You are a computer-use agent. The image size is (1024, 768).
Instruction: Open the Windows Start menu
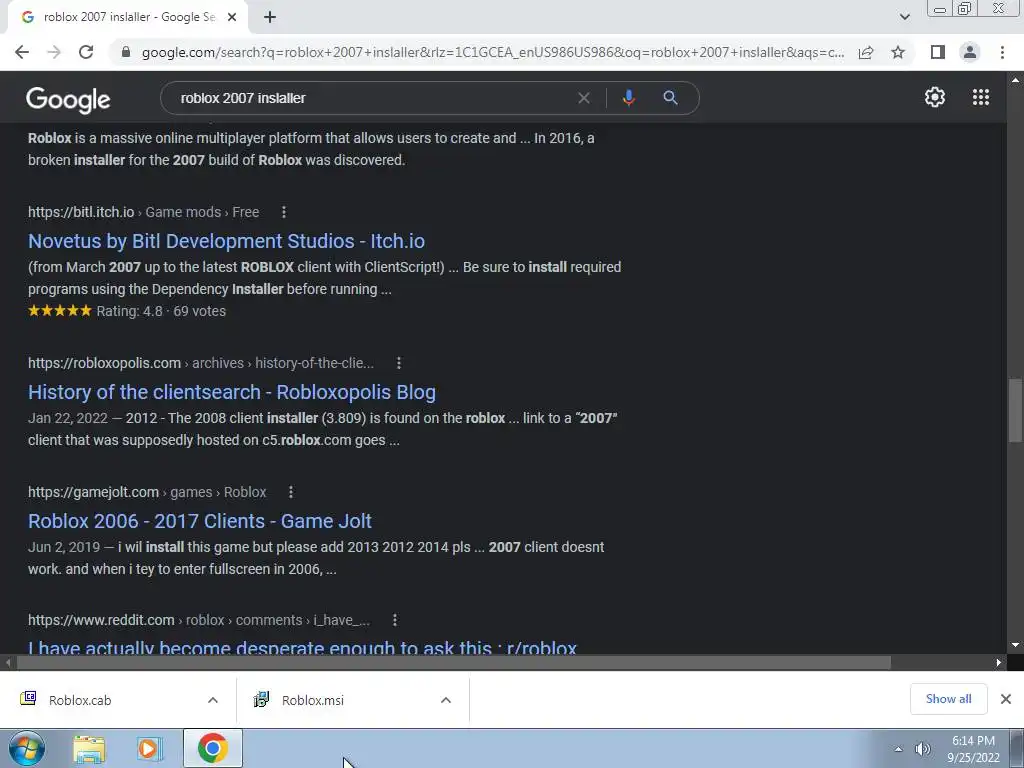click(26, 748)
